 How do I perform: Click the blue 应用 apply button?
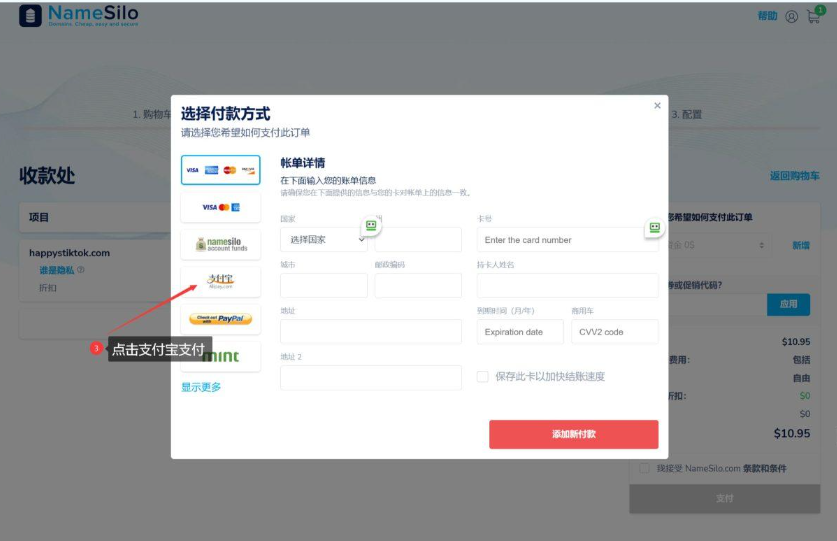point(788,304)
